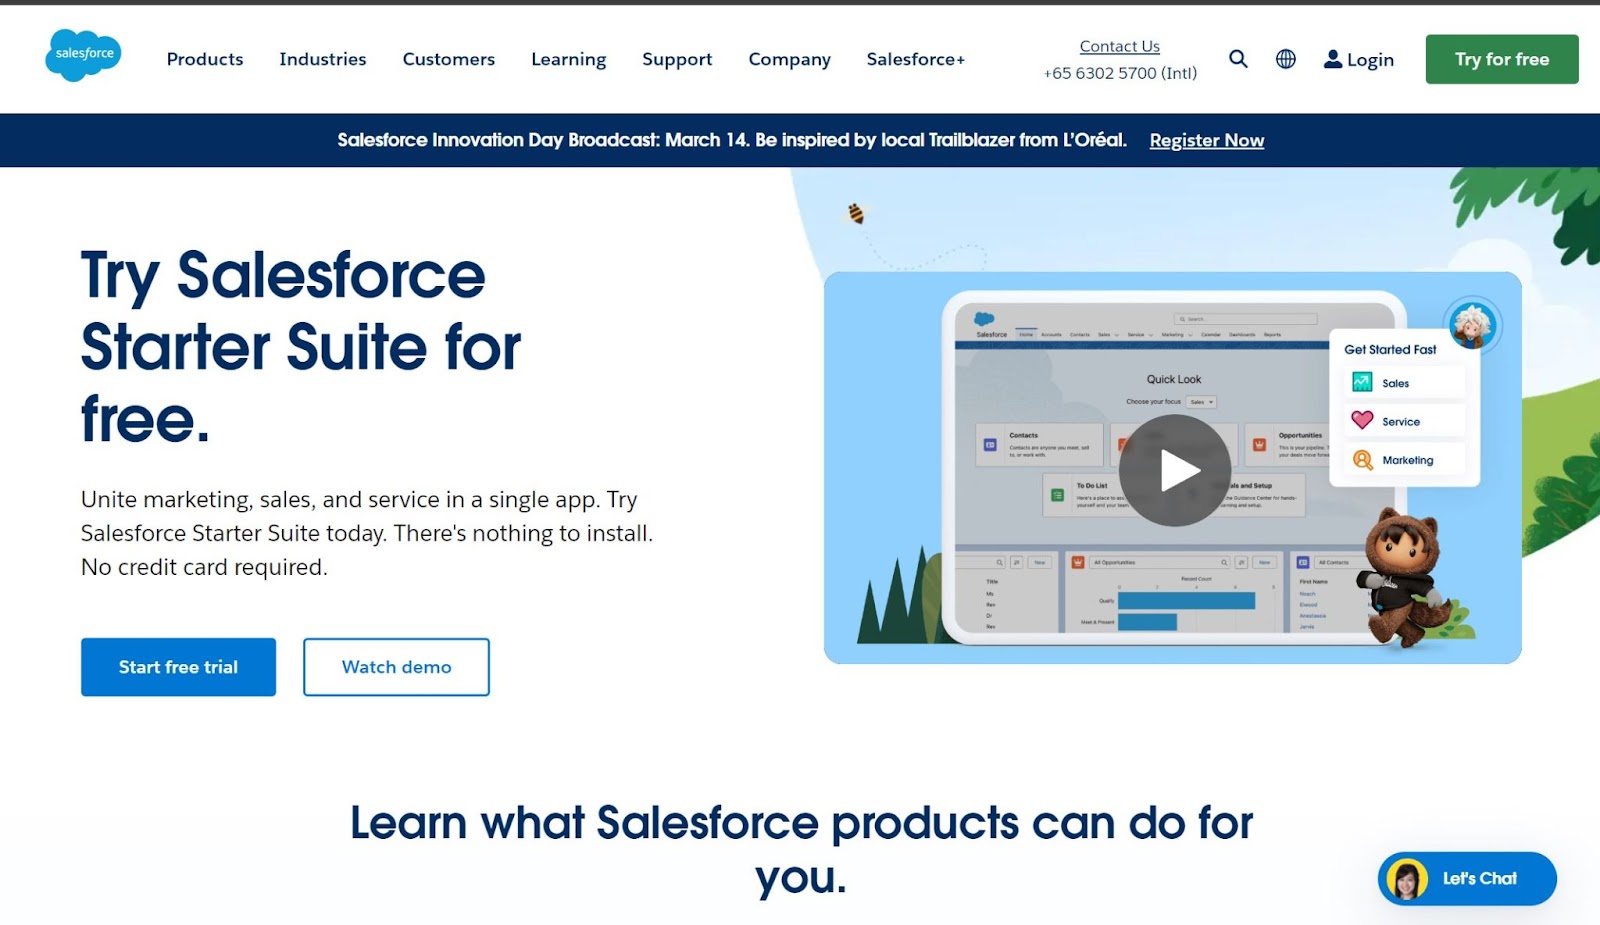This screenshot has width=1600, height=925.
Task: Play the Starter Suite demo video
Action: (1174, 470)
